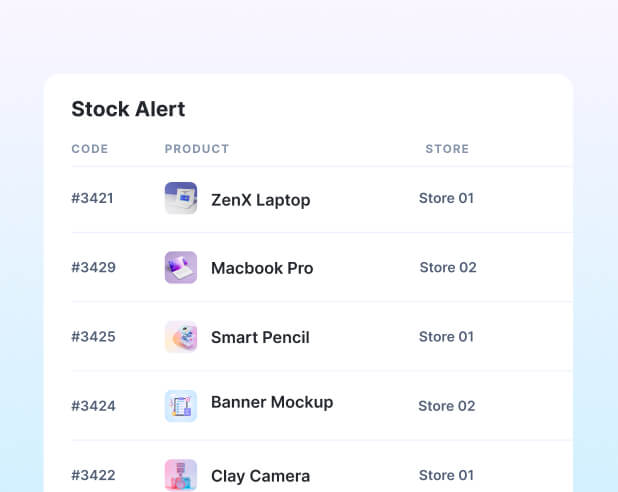Screen dimensions: 618x492
Task: Click product code #3425
Action: click(93, 336)
